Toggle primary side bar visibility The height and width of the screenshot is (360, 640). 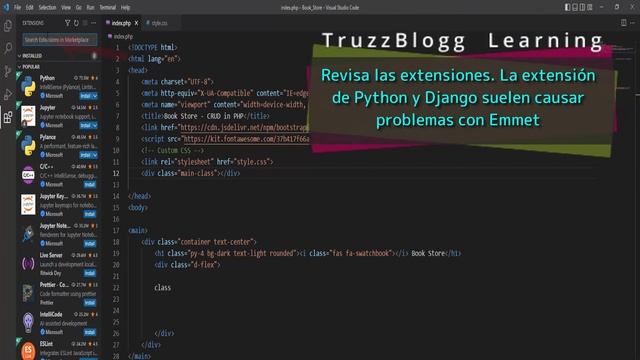click(568, 7)
